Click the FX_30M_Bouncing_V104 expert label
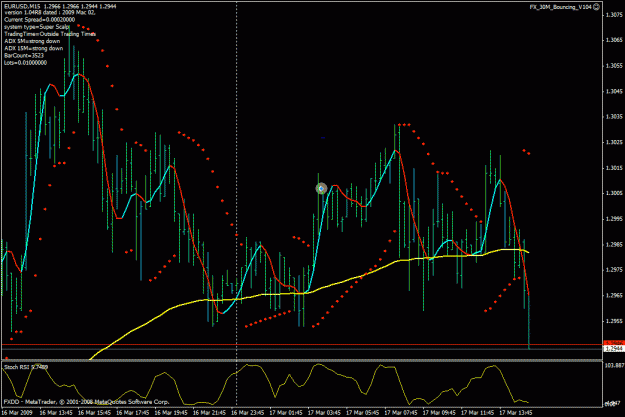This screenshot has width=625, height=417. (561, 7)
